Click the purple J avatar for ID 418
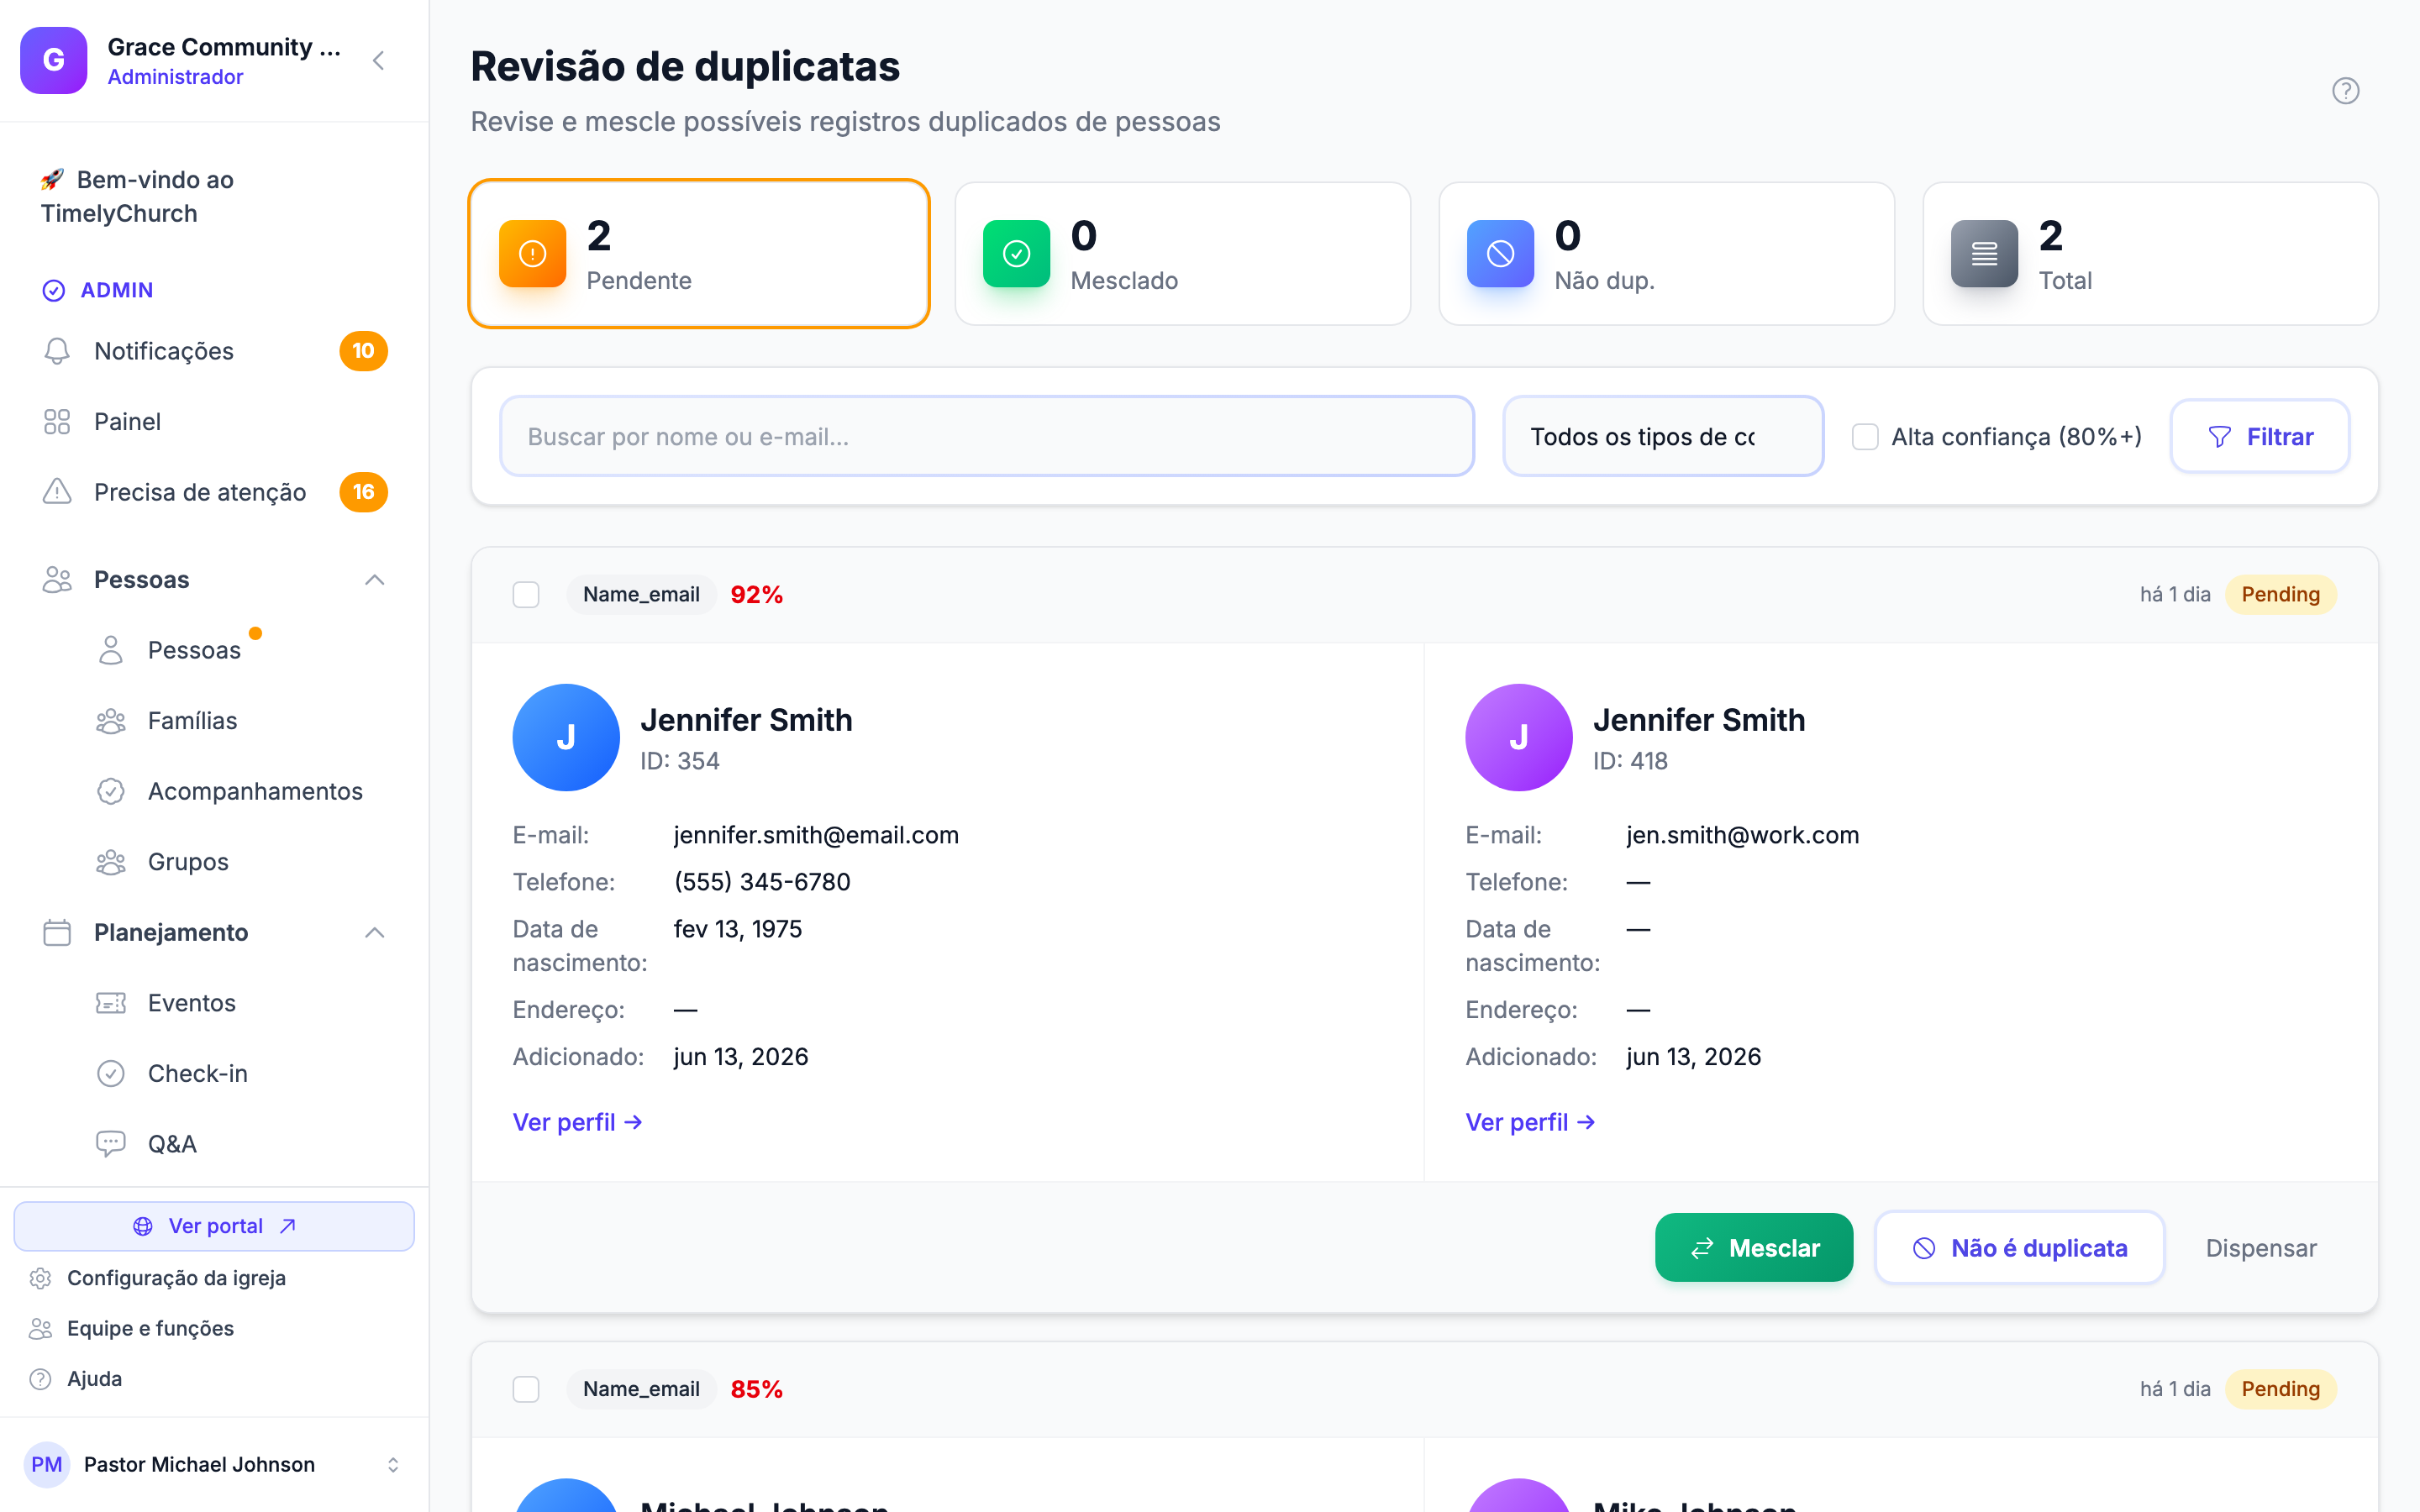 coord(1519,737)
